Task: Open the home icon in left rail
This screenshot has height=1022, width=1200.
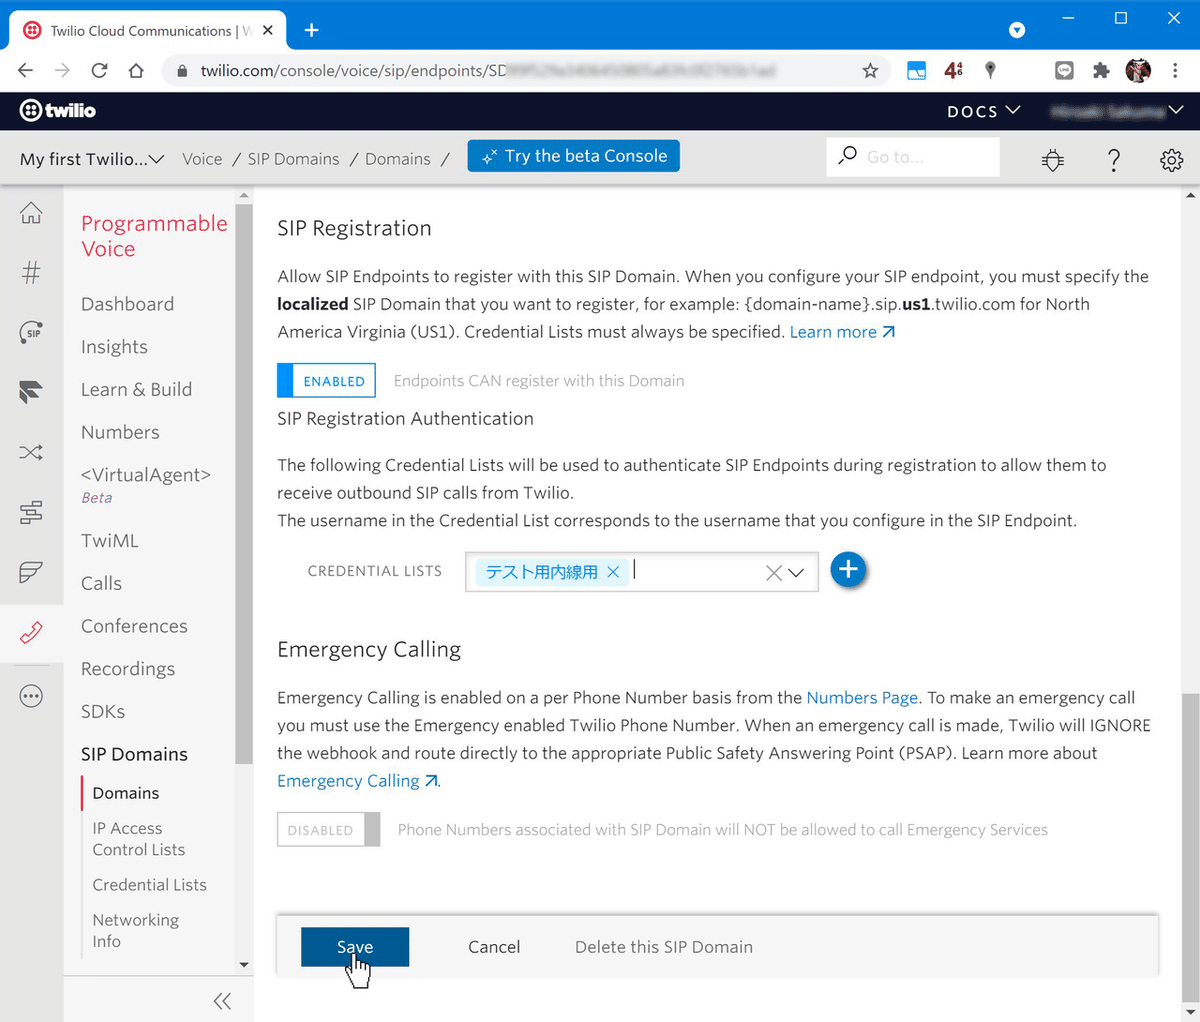Action: pyautogui.click(x=31, y=212)
